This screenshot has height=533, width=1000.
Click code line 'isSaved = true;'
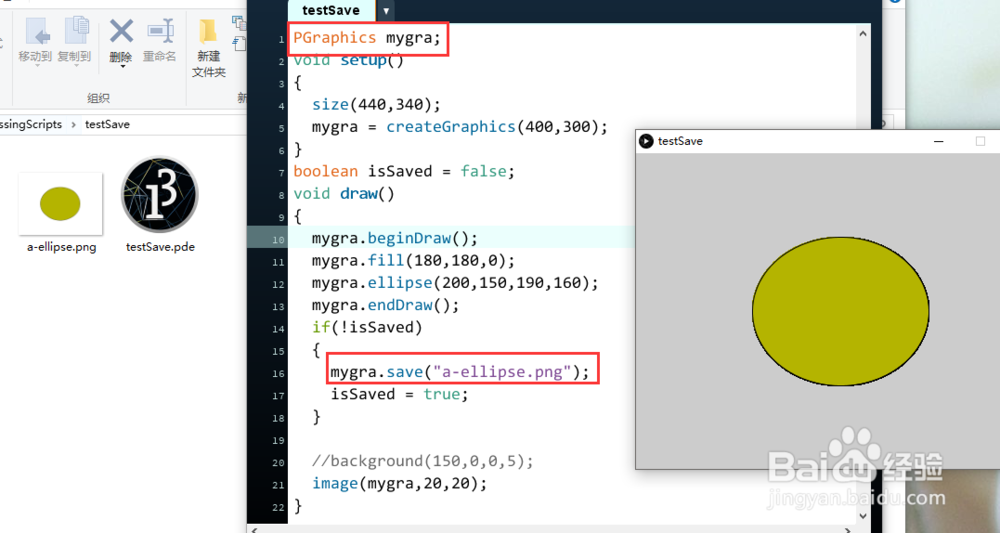399,395
